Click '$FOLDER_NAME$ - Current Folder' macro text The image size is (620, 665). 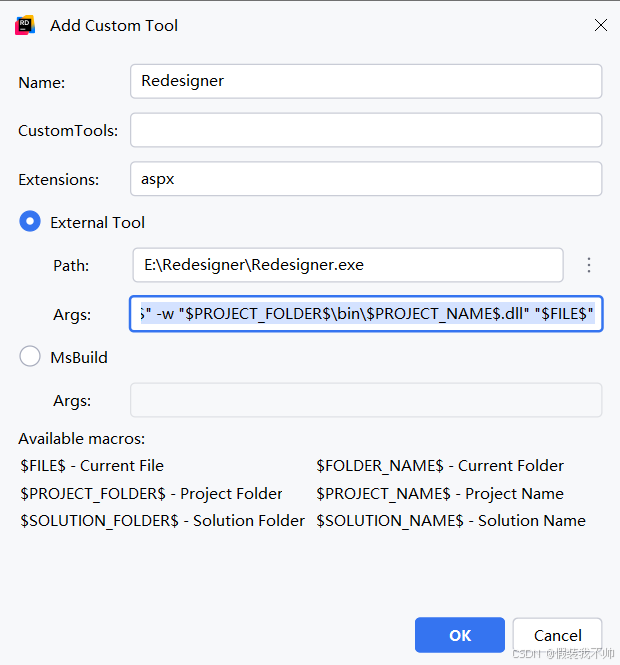point(440,466)
